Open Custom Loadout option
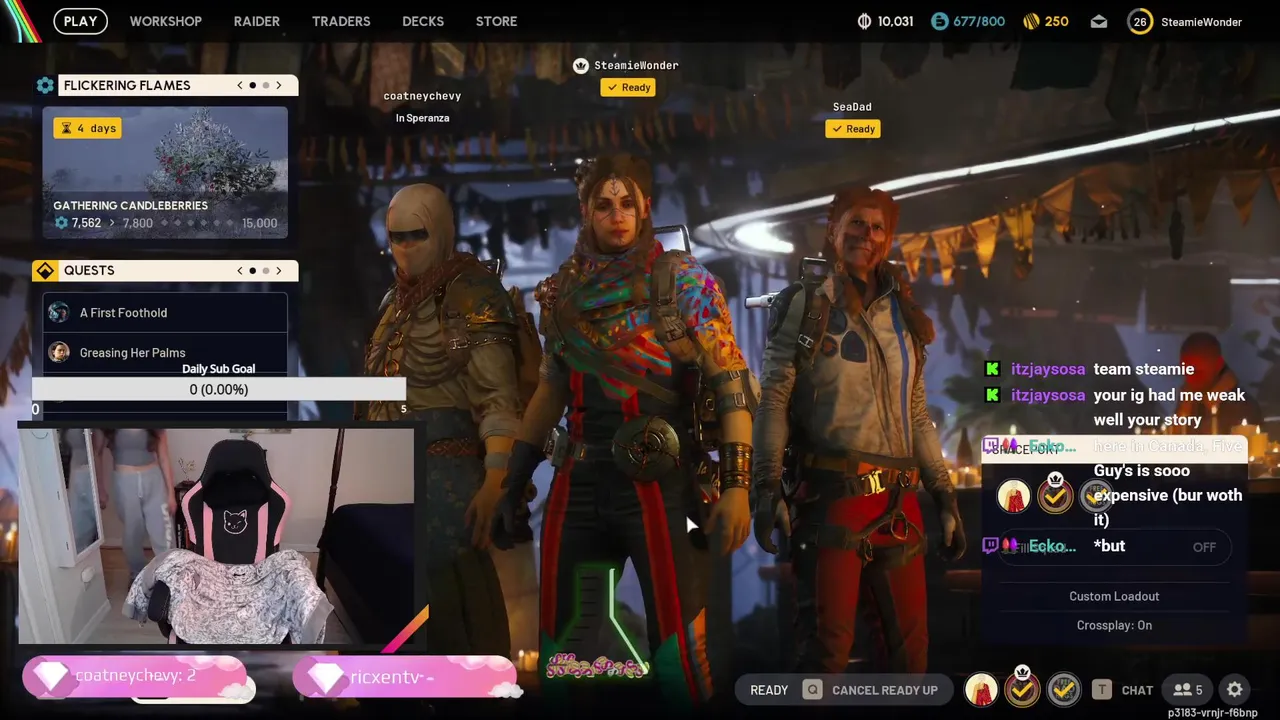Screen dimensions: 1280x720 1114,596
